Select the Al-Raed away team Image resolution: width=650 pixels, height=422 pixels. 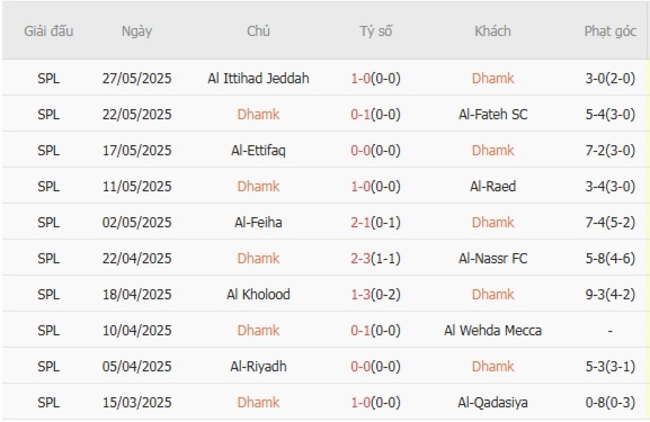tap(492, 186)
